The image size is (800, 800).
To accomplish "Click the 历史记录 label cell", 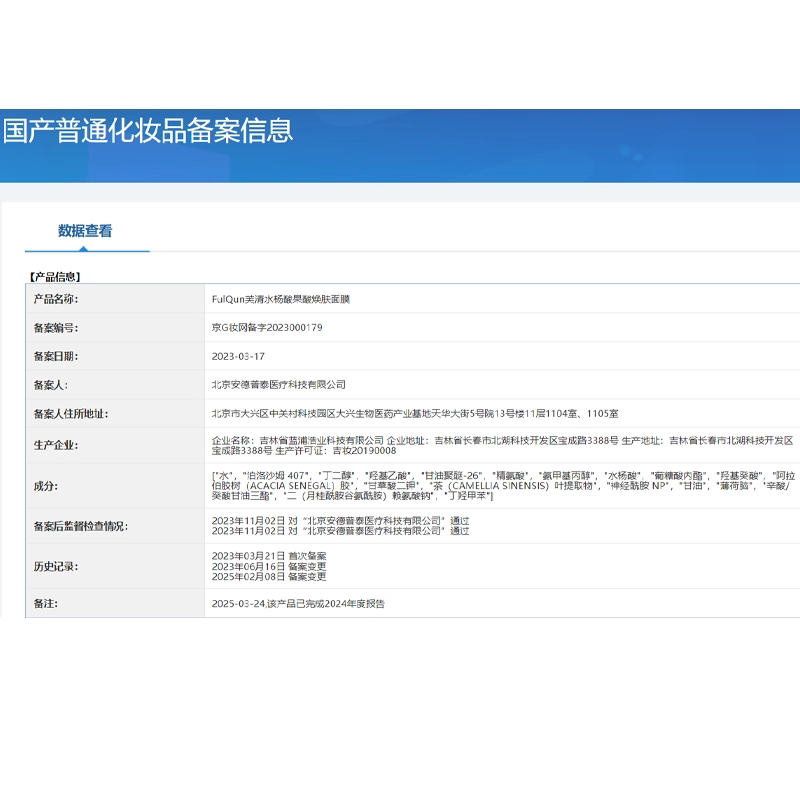I will [x=115, y=566].
